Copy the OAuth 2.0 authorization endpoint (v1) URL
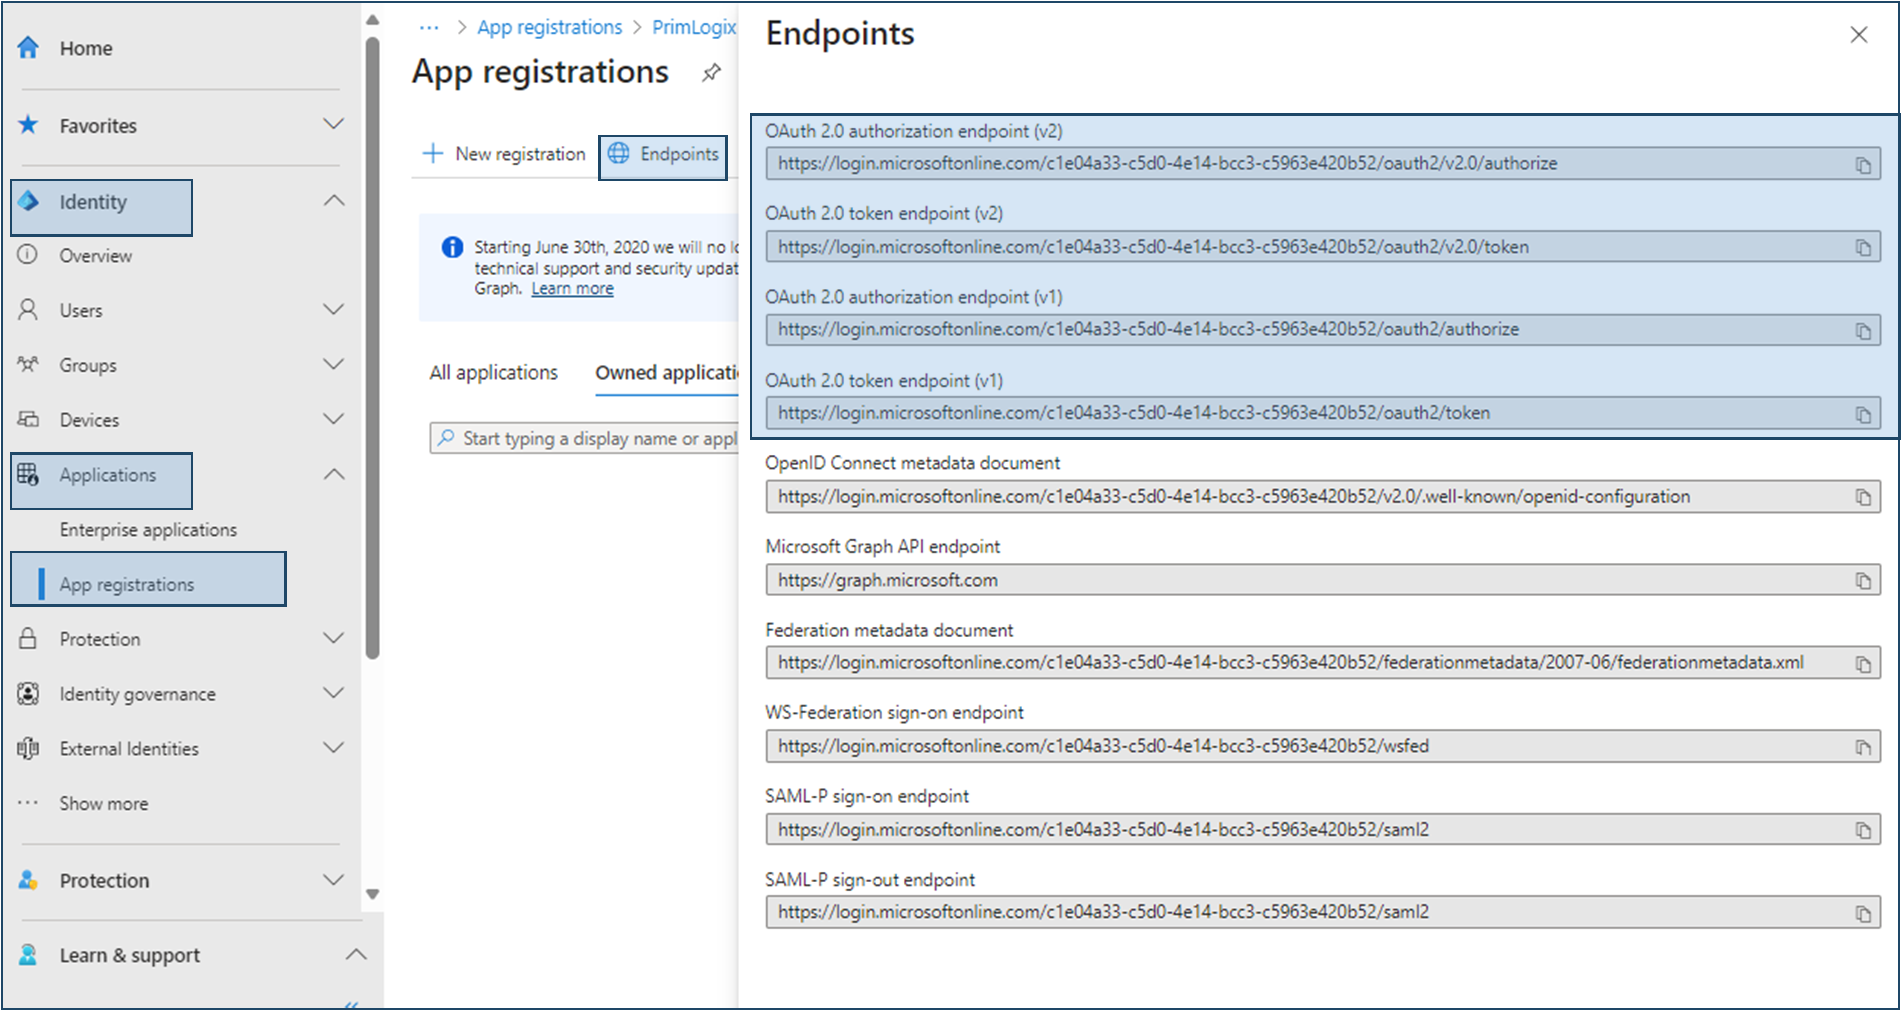Screen dimensions: 1901x1011 (x=1863, y=331)
